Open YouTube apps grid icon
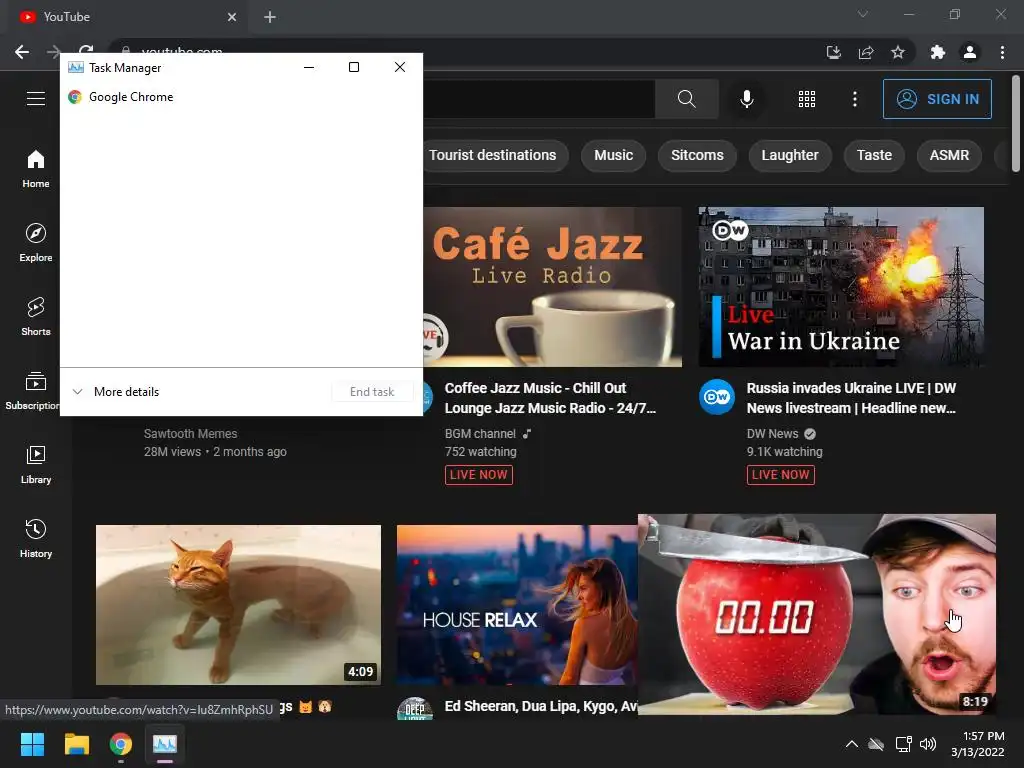1024x768 pixels. point(807,99)
